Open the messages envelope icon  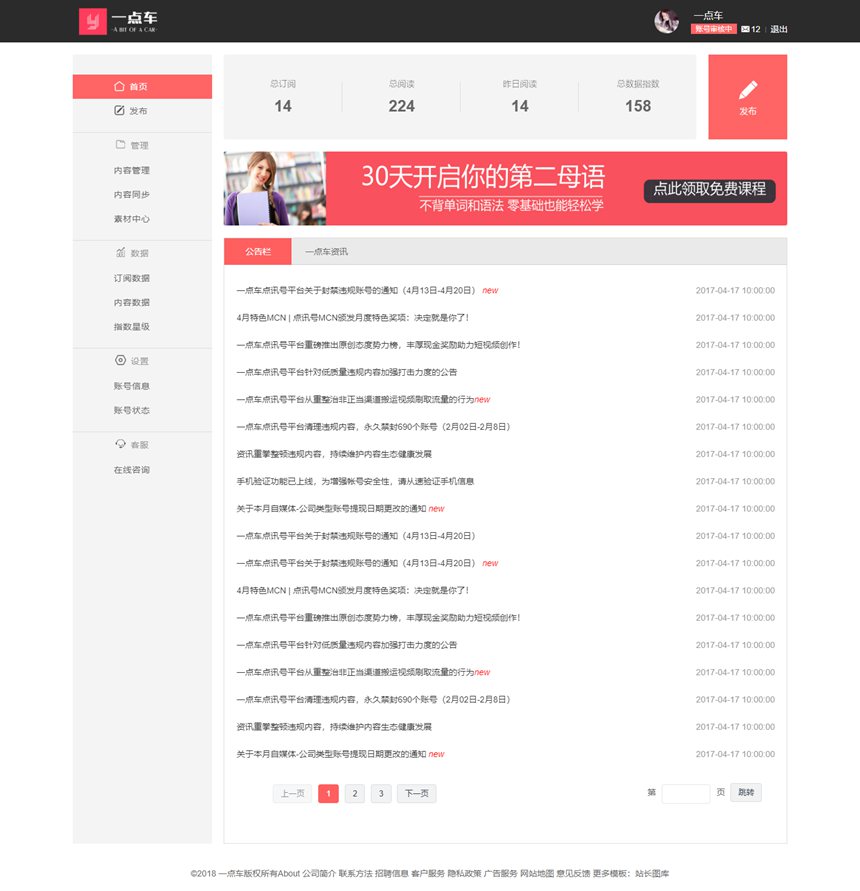point(745,29)
